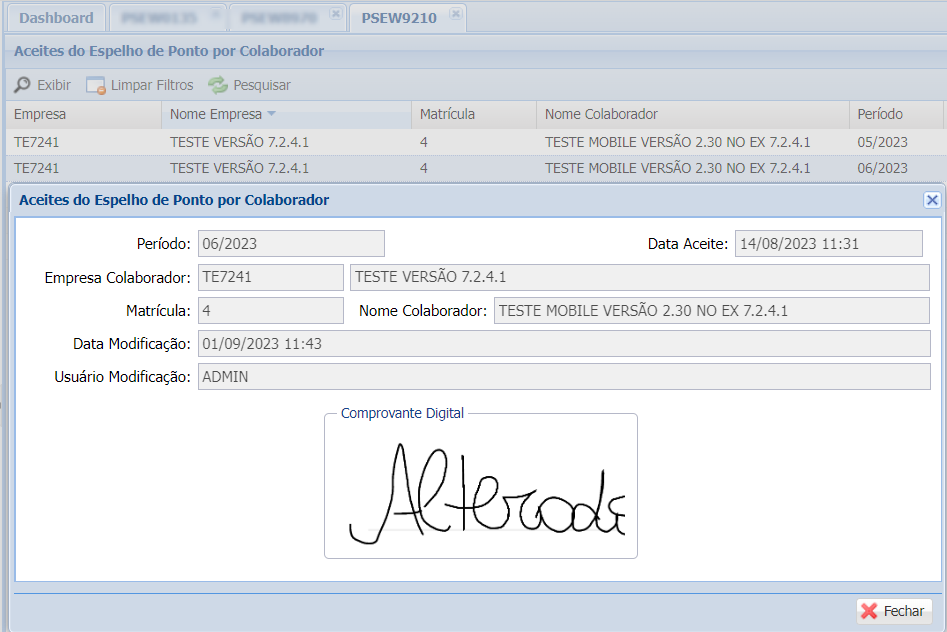Close the PSEW9210 tab

point(455,14)
